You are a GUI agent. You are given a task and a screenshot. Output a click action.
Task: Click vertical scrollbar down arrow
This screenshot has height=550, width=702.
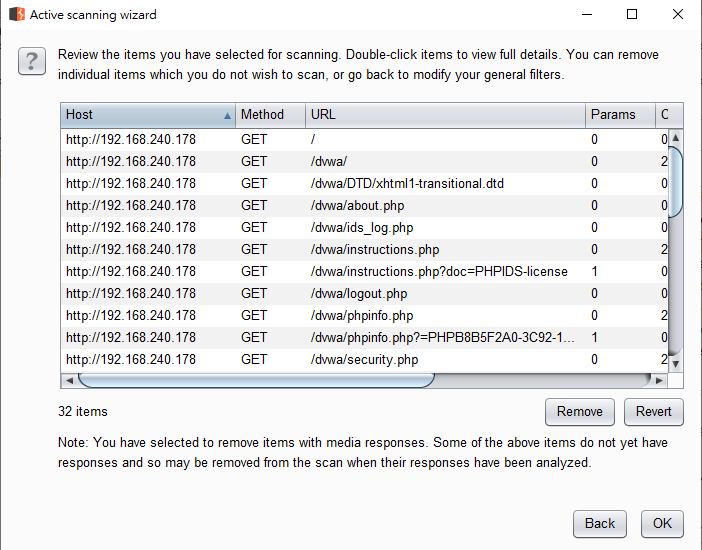coord(675,364)
